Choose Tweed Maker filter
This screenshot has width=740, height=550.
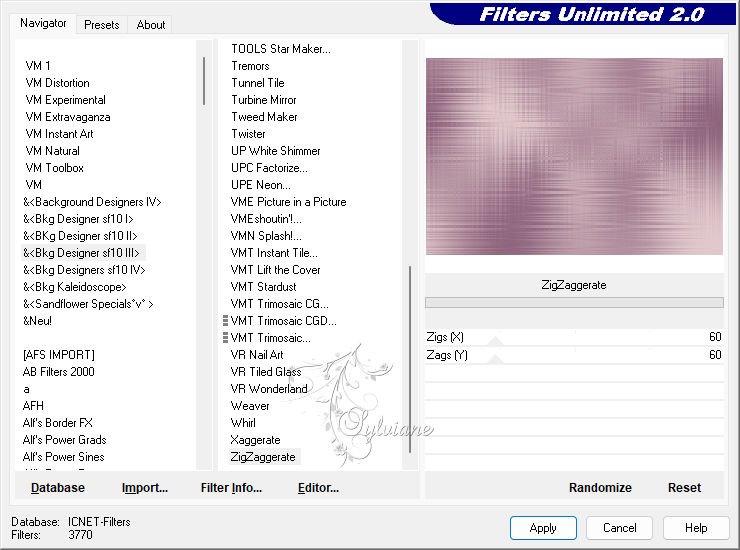click(264, 117)
